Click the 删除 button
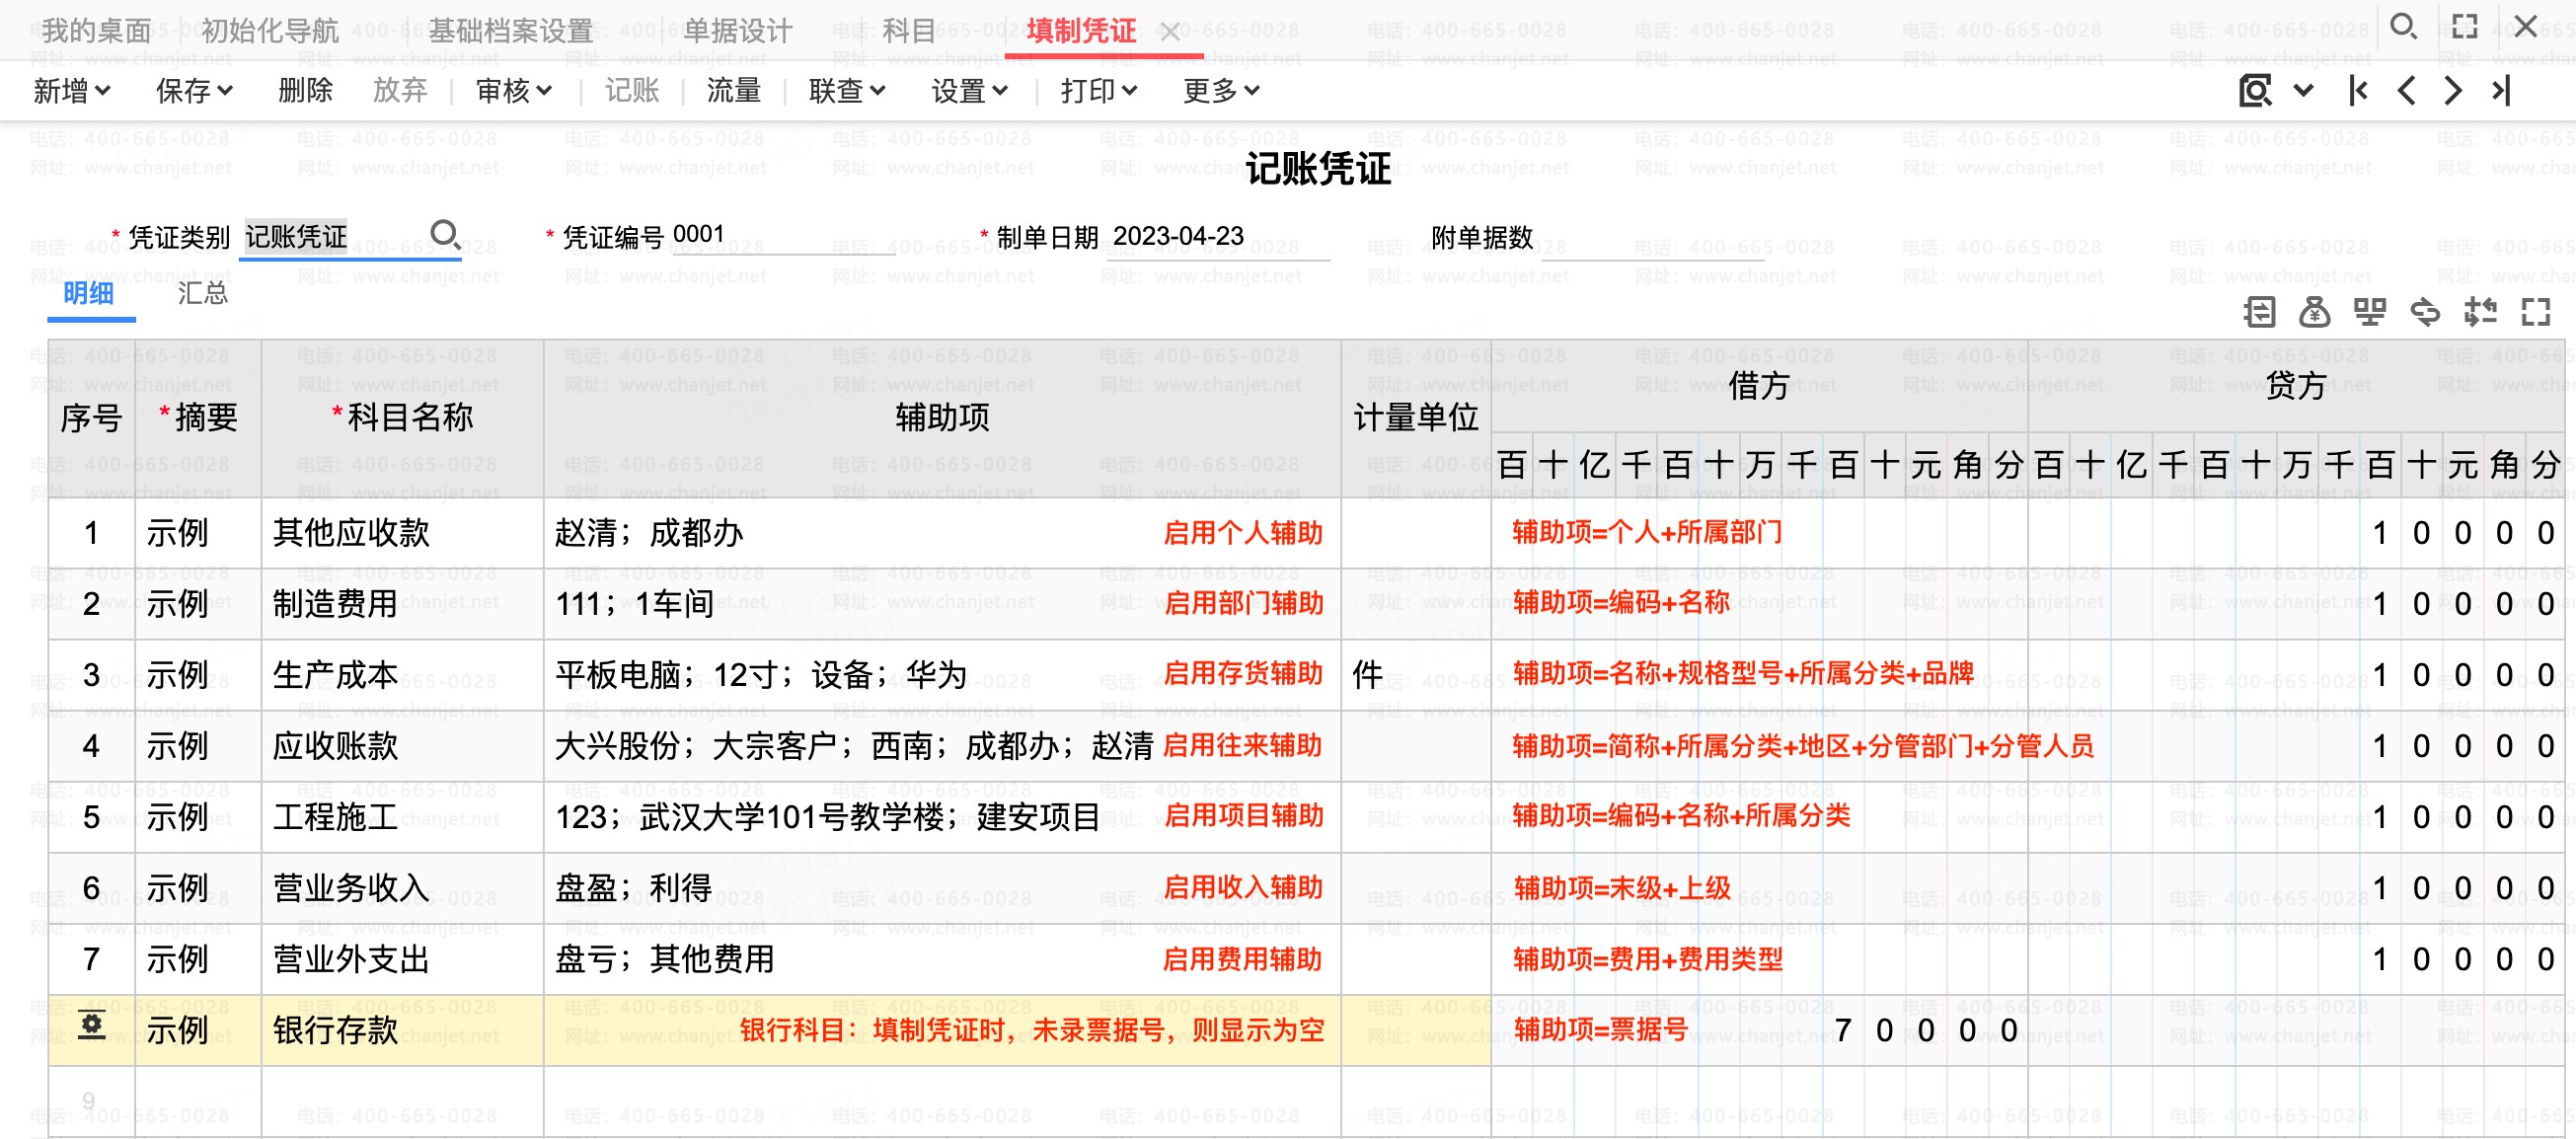 (x=305, y=91)
